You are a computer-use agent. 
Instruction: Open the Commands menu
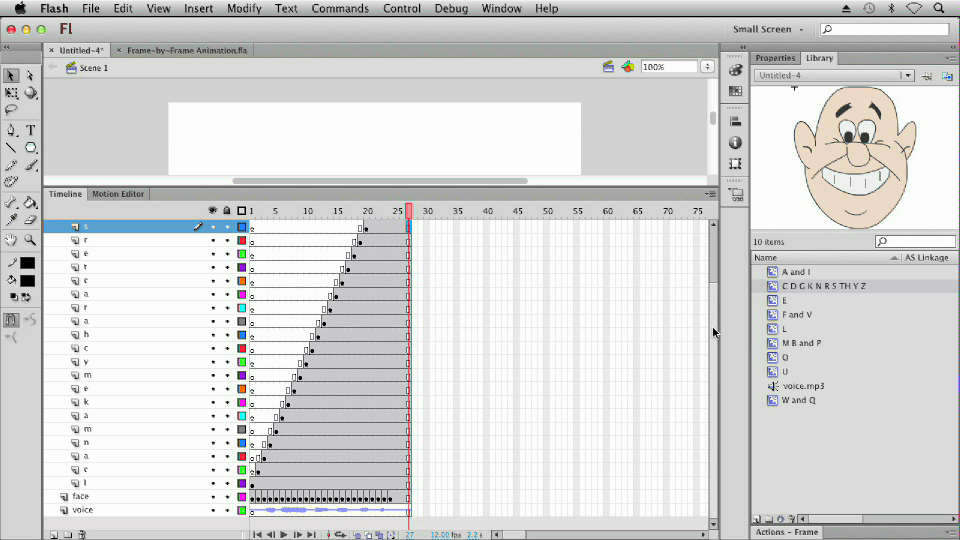[340, 9]
